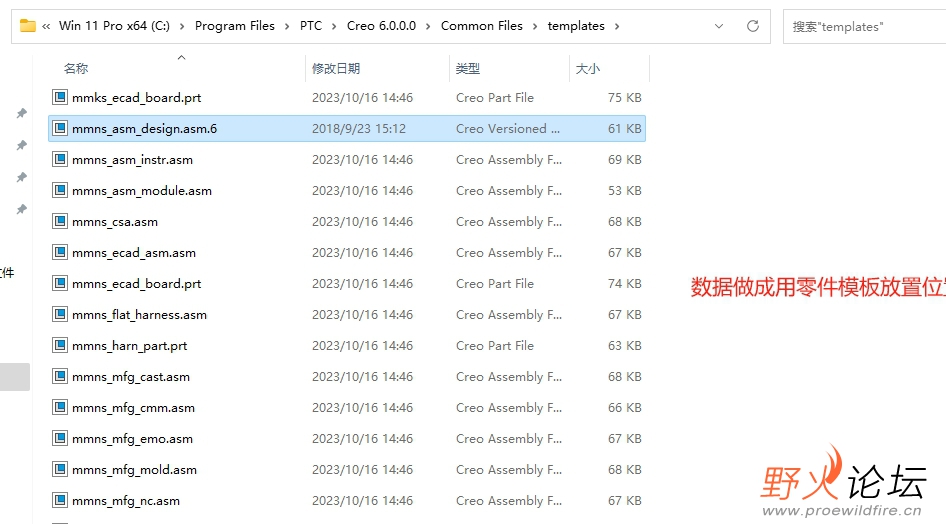
Task: Click icon of mmns_harn_part.prt file
Action: pyautogui.click(x=60, y=345)
